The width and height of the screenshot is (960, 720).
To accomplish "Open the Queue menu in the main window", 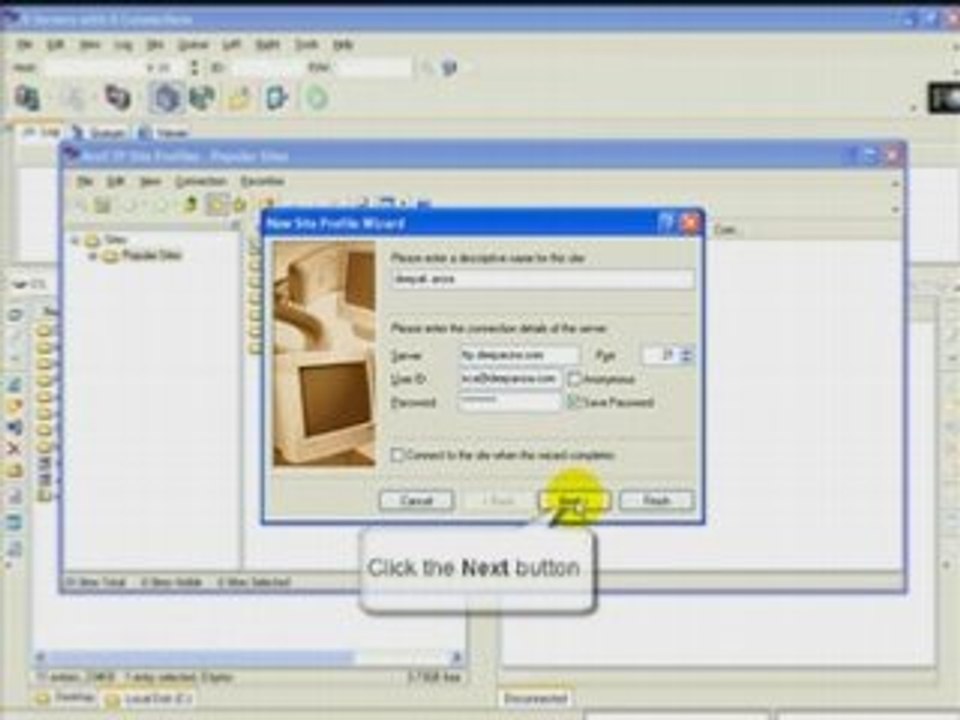I will pyautogui.click(x=193, y=45).
